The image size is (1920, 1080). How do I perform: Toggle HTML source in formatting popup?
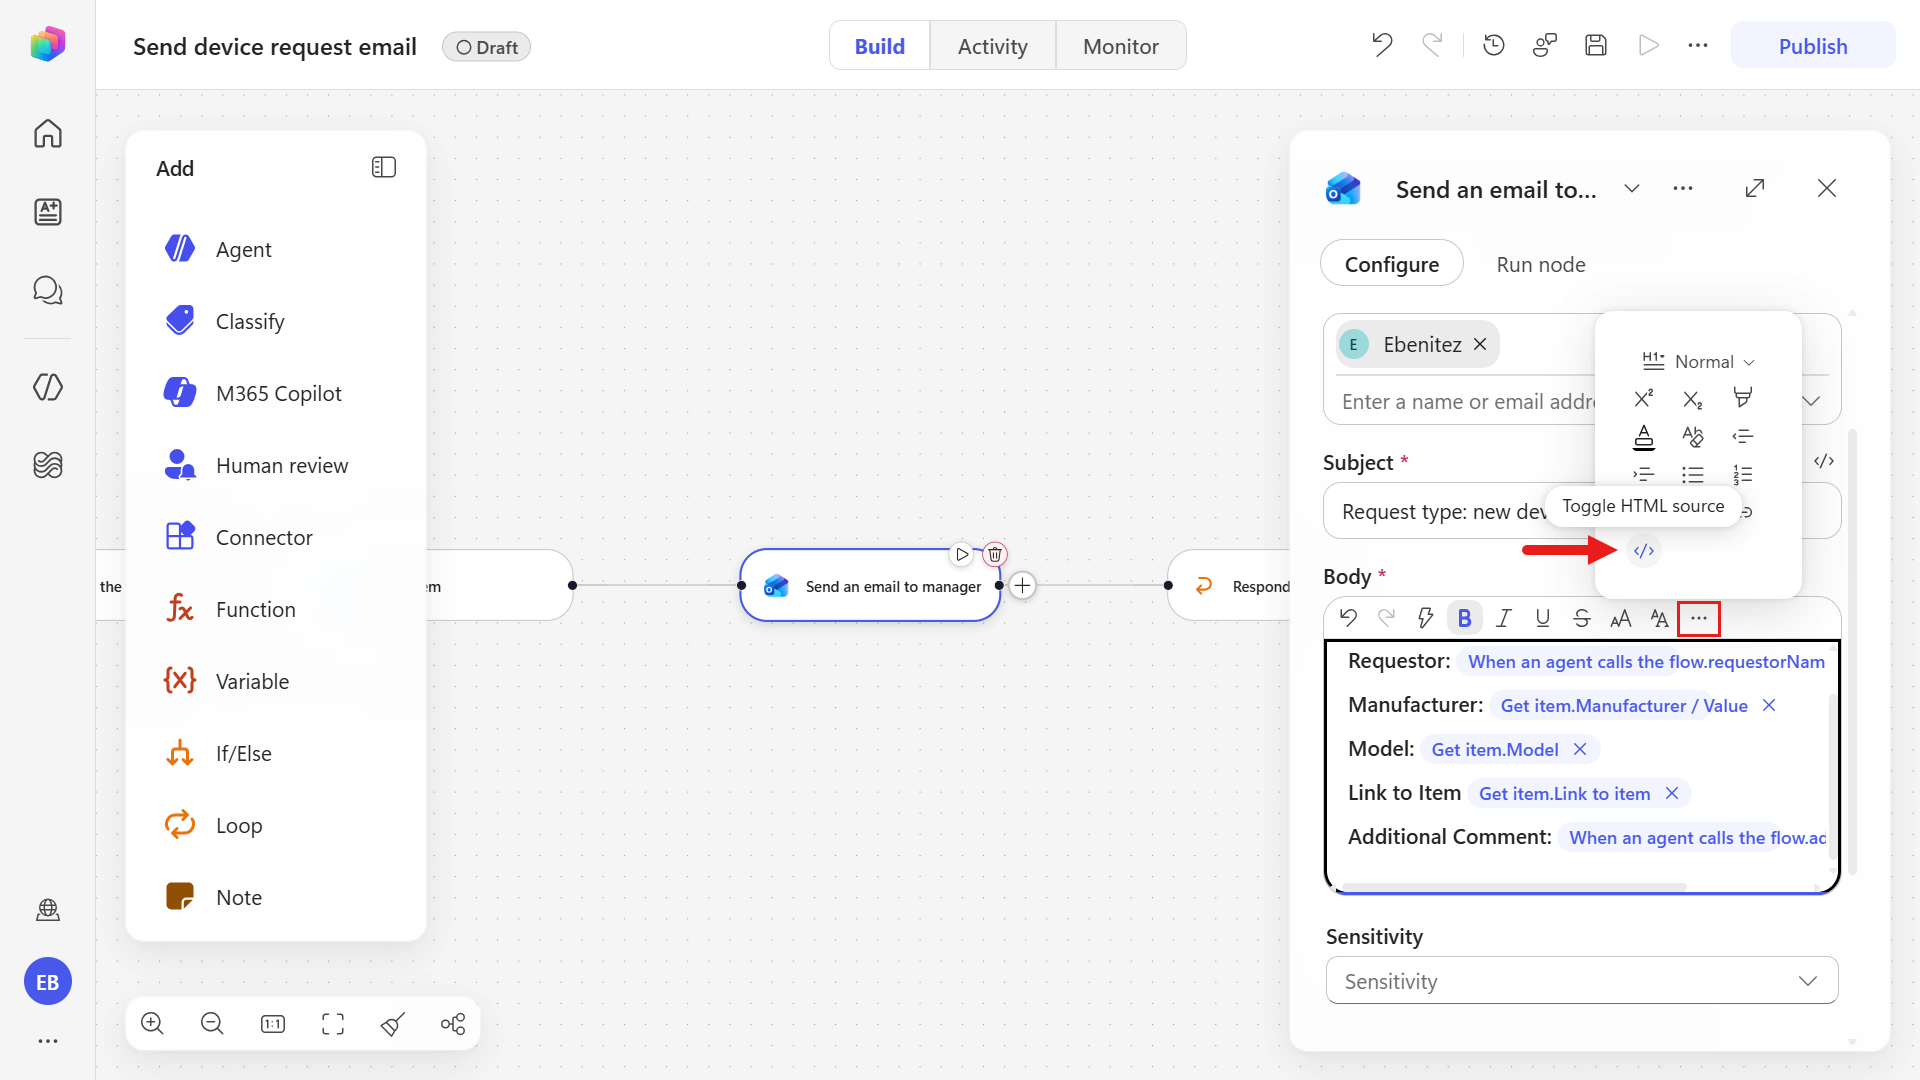coord(1644,551)
